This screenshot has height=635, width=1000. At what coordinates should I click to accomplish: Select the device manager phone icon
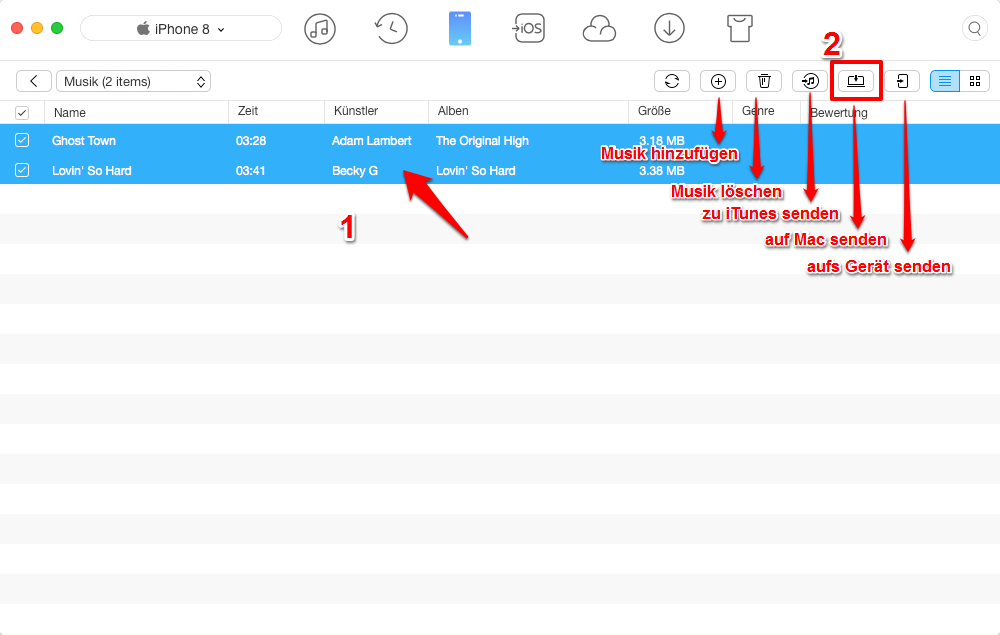click(x=460, y=29)
